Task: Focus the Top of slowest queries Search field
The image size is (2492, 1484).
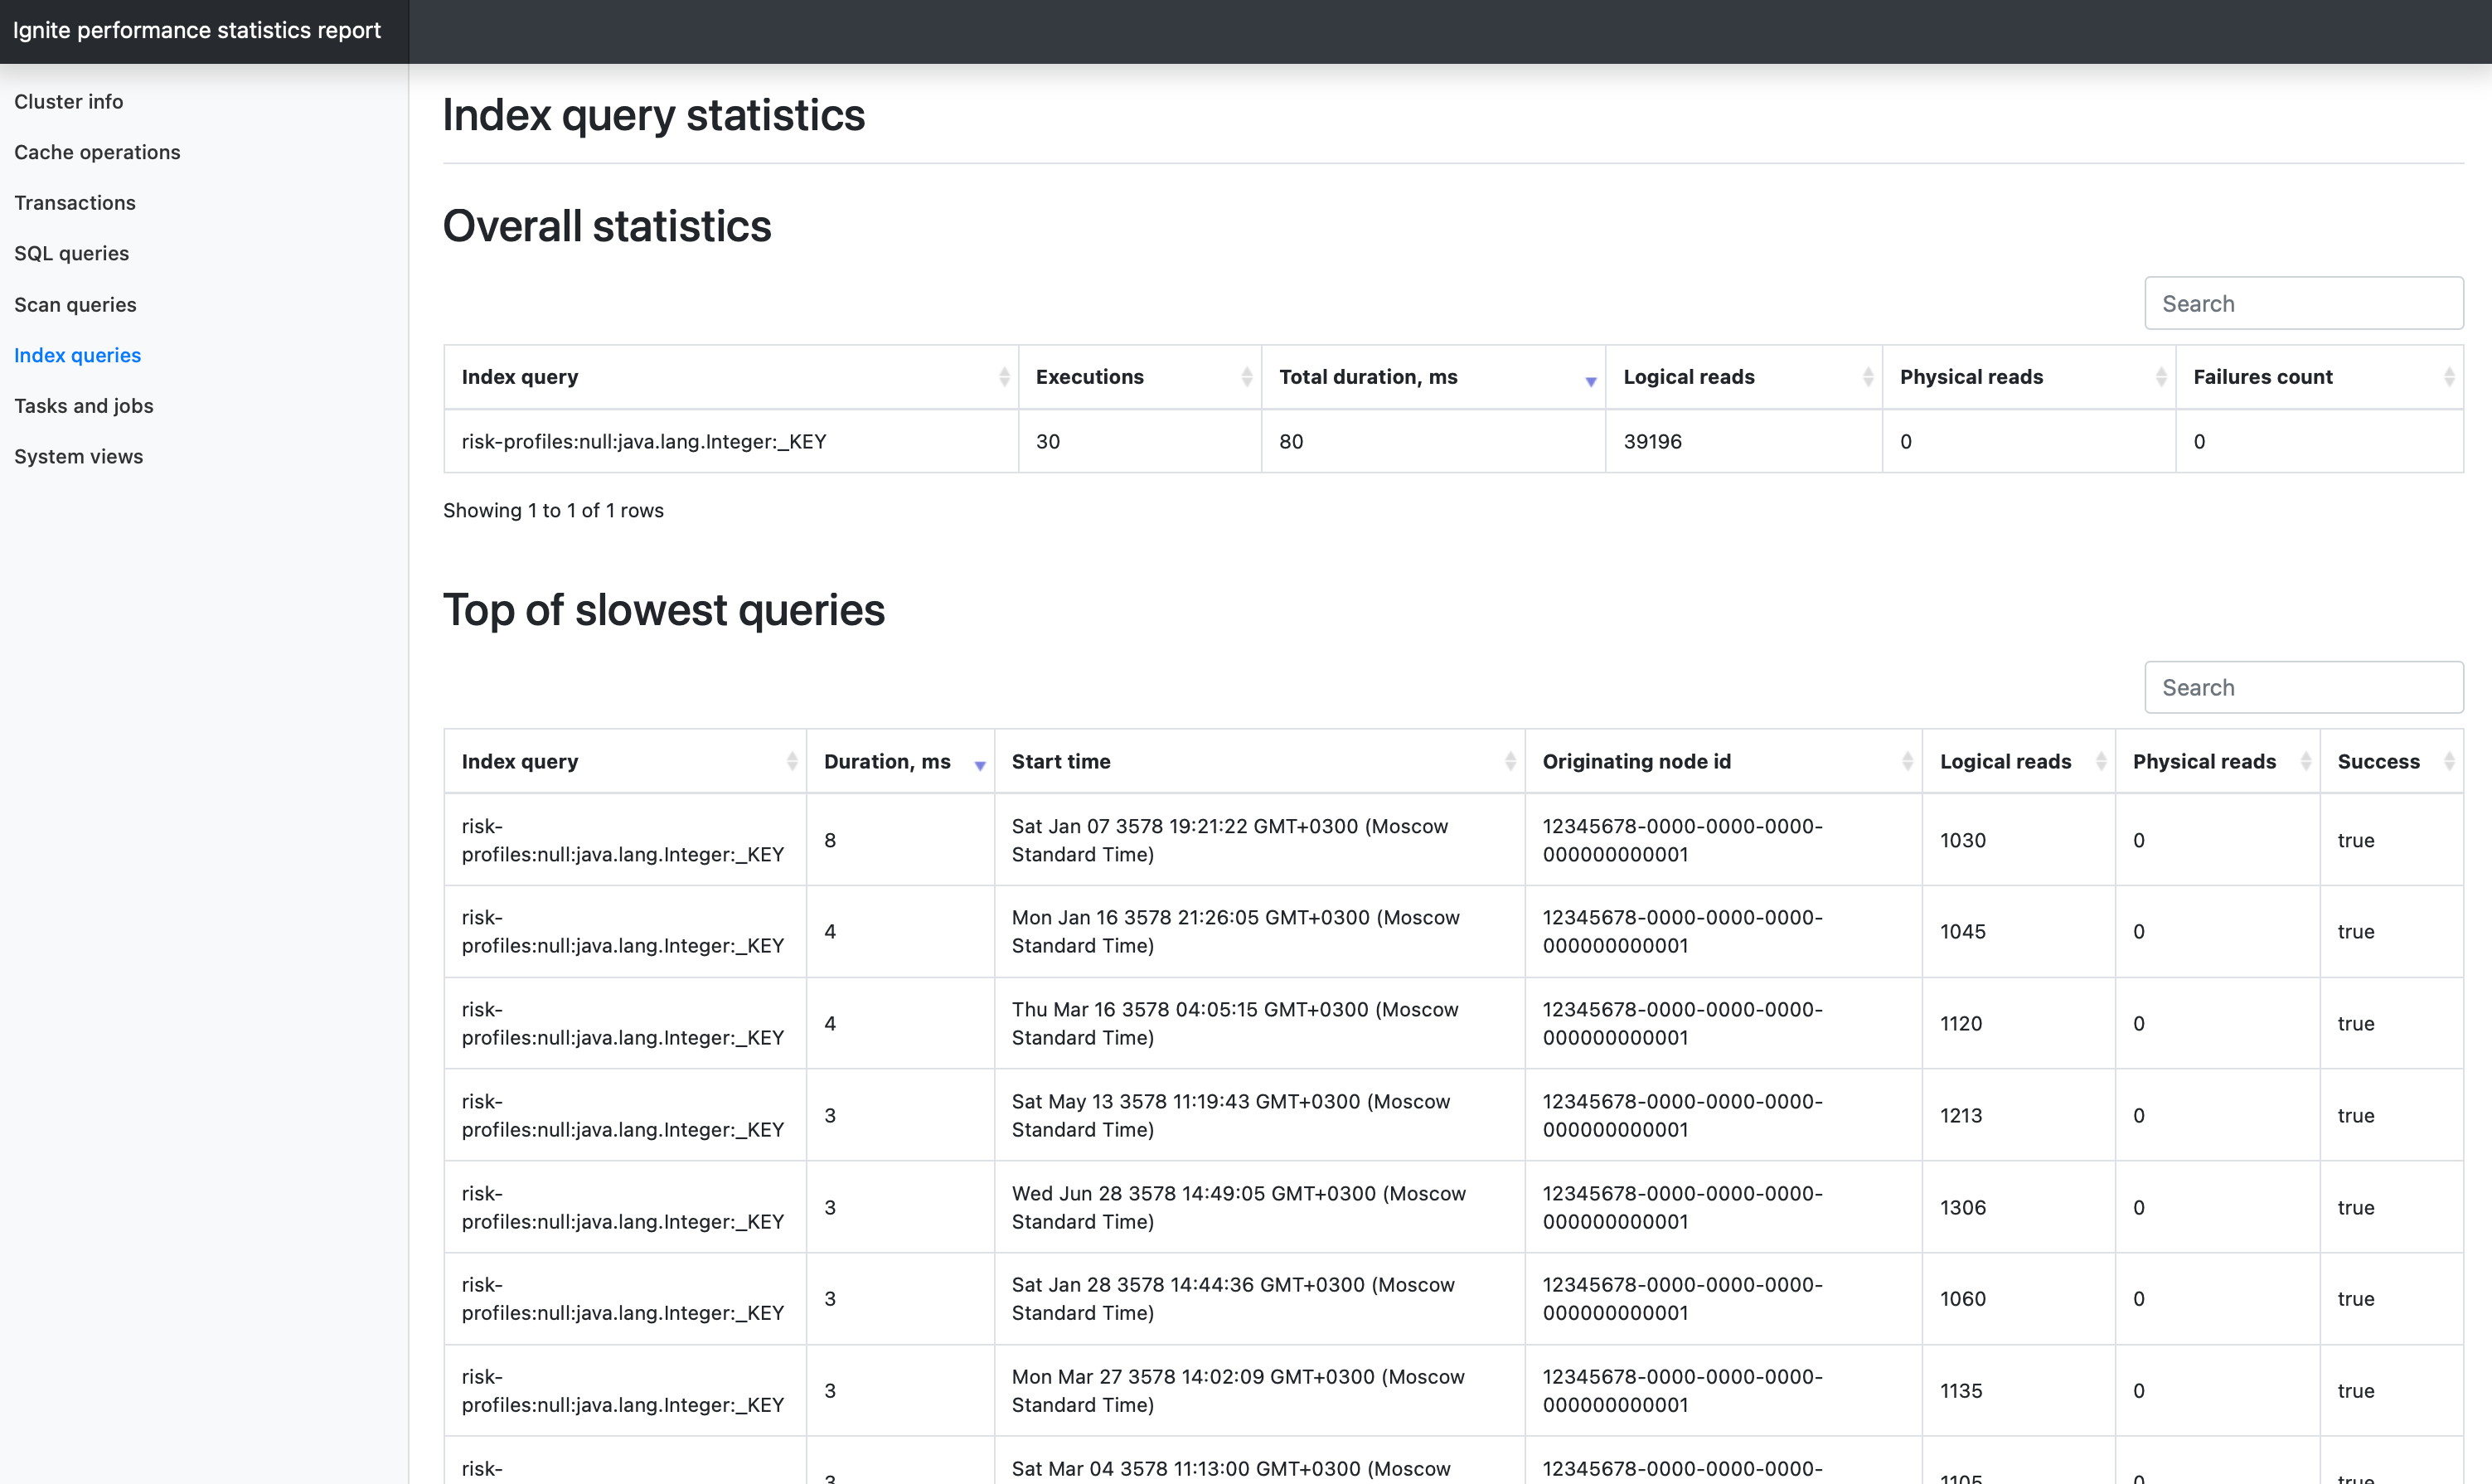Action: click(x=2303, y=687)
